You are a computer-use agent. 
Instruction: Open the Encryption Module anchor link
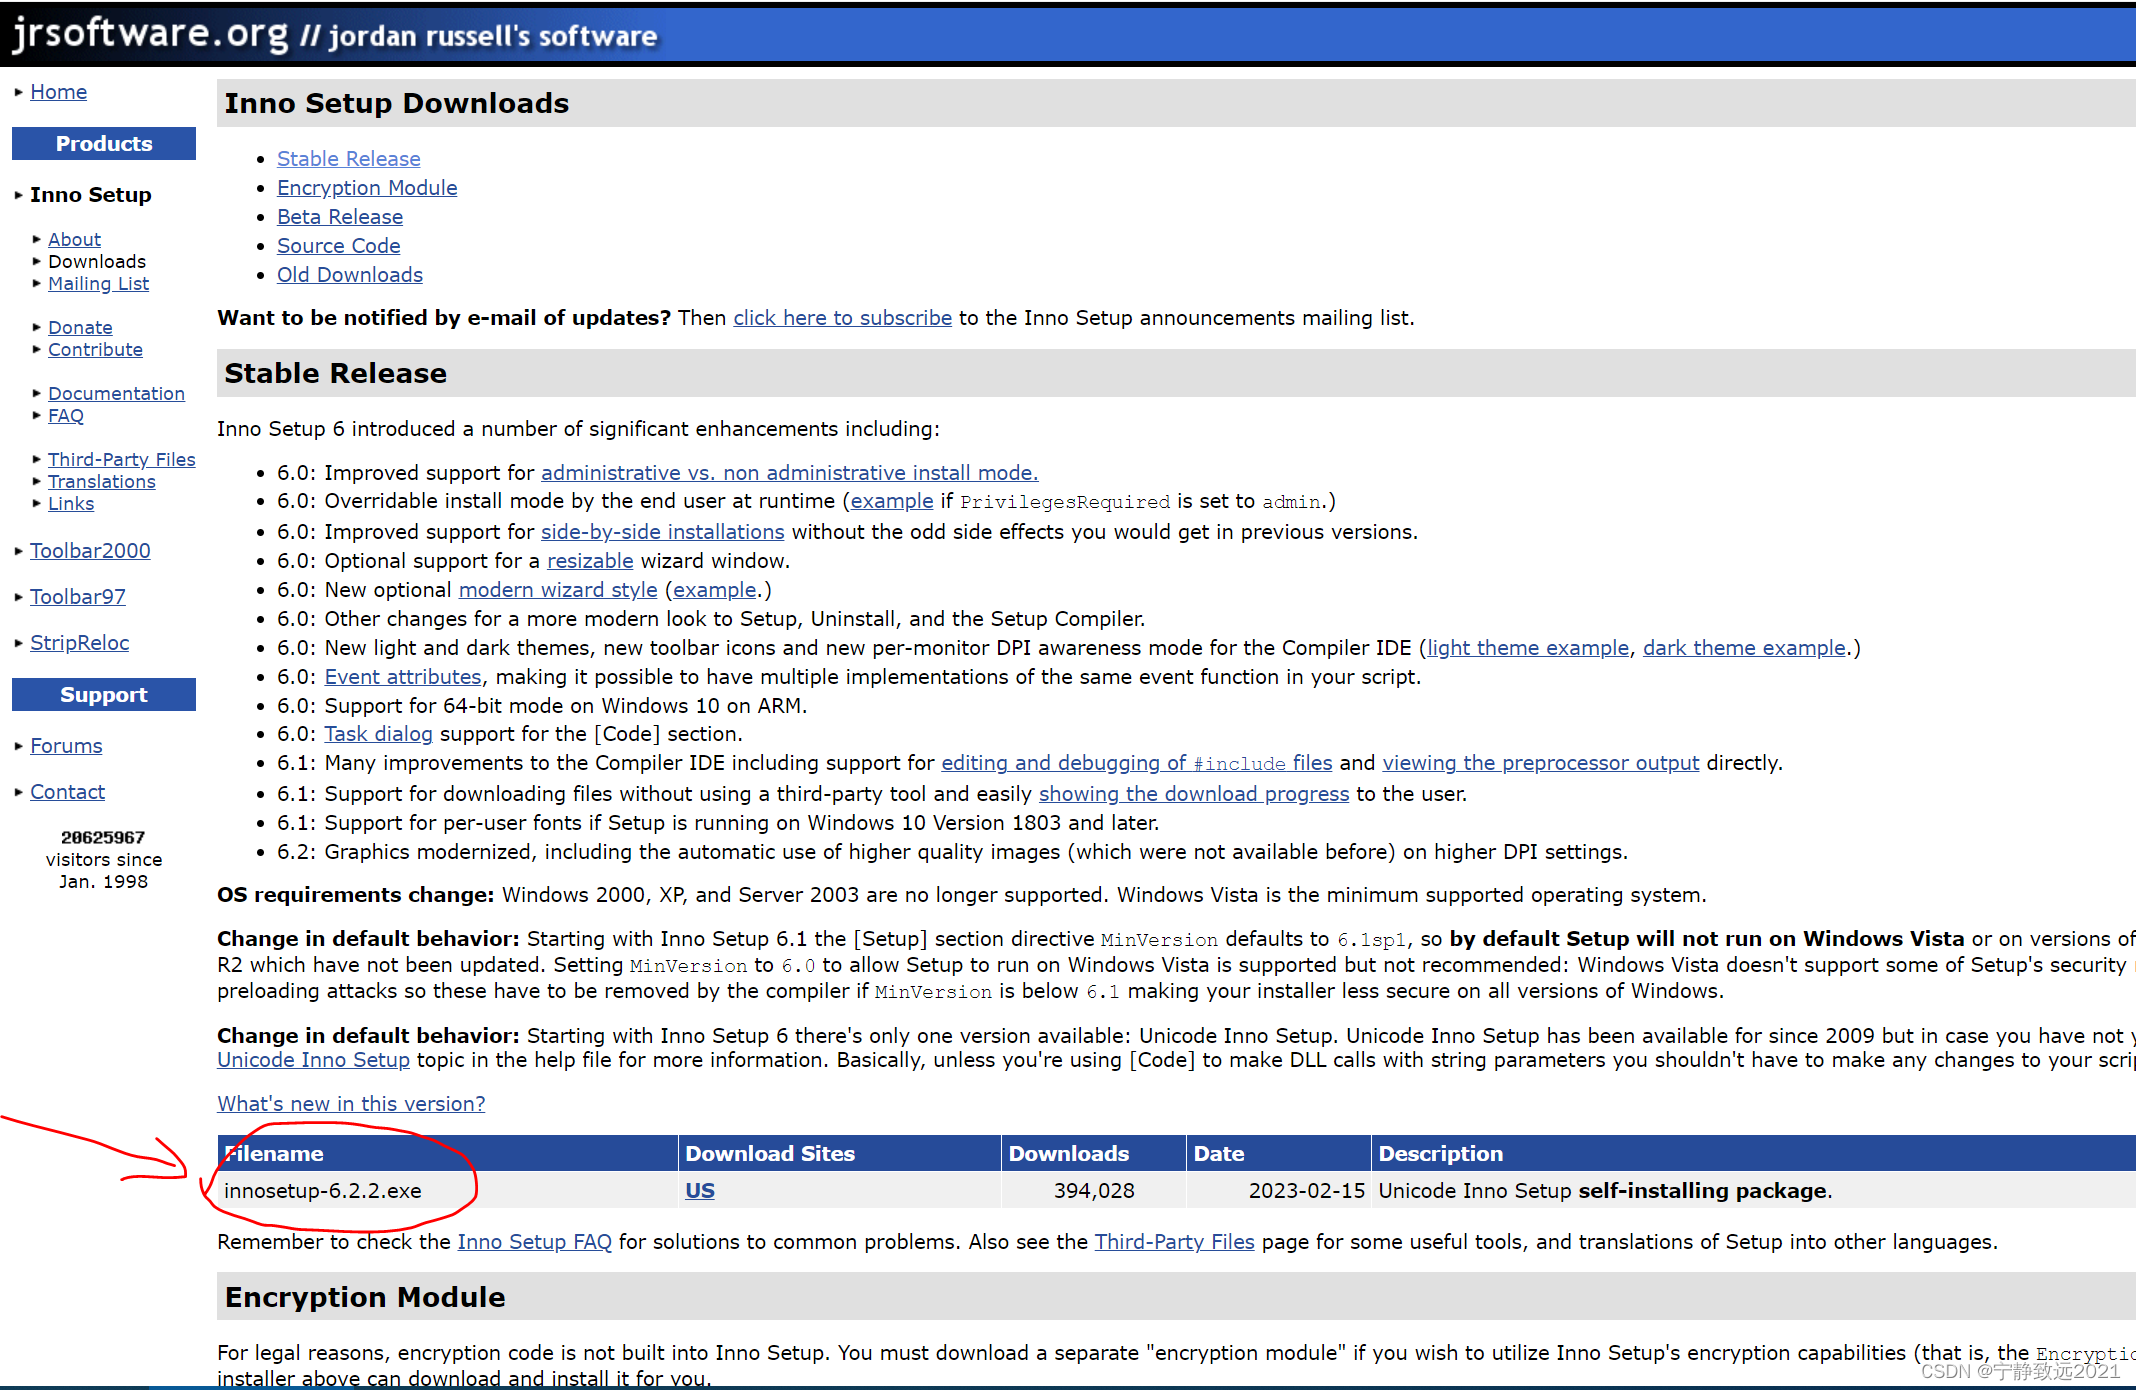pos(367,188)
